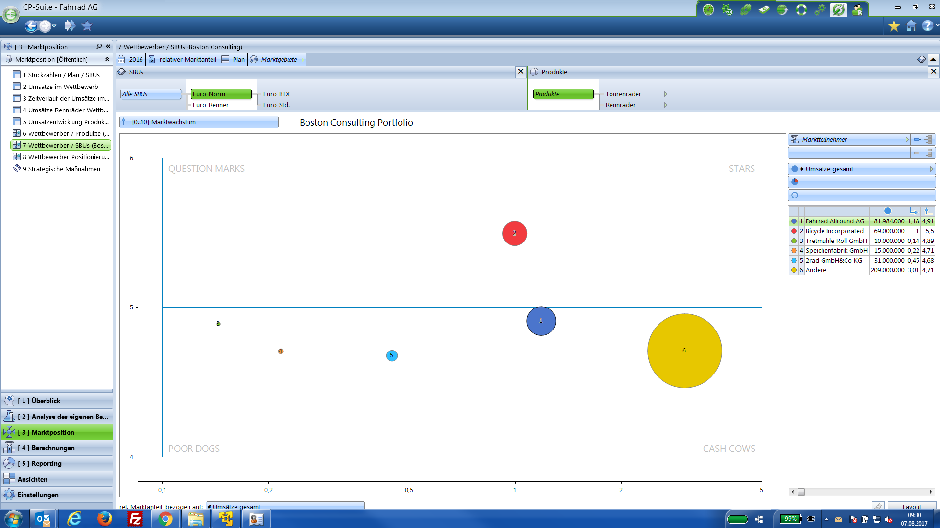
Task: Select the Marktpakete tab
Action: point(275,59)
